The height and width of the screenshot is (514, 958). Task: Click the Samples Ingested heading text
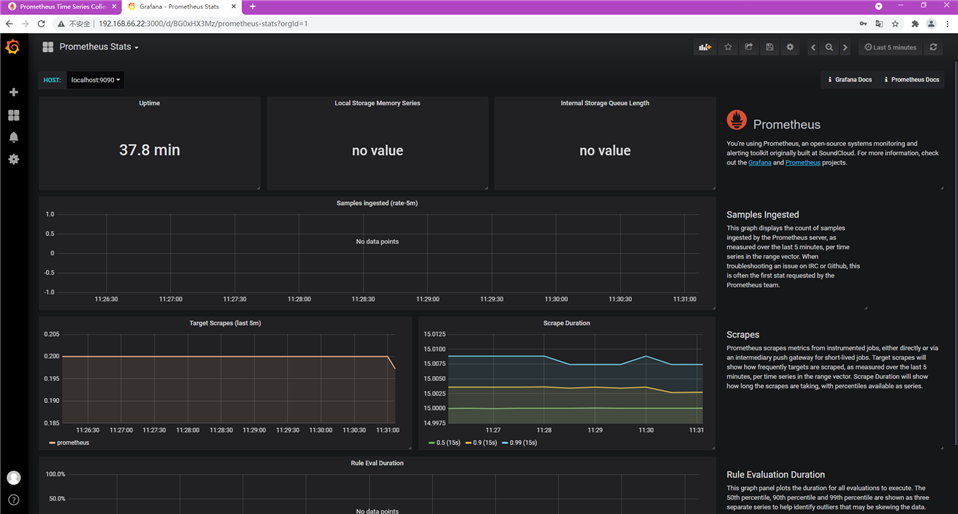[x=762, y=215]
